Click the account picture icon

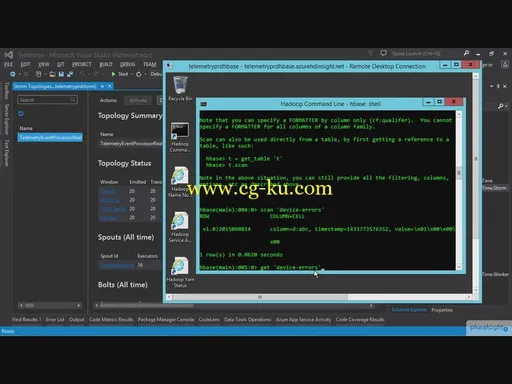tap(505, 64)
